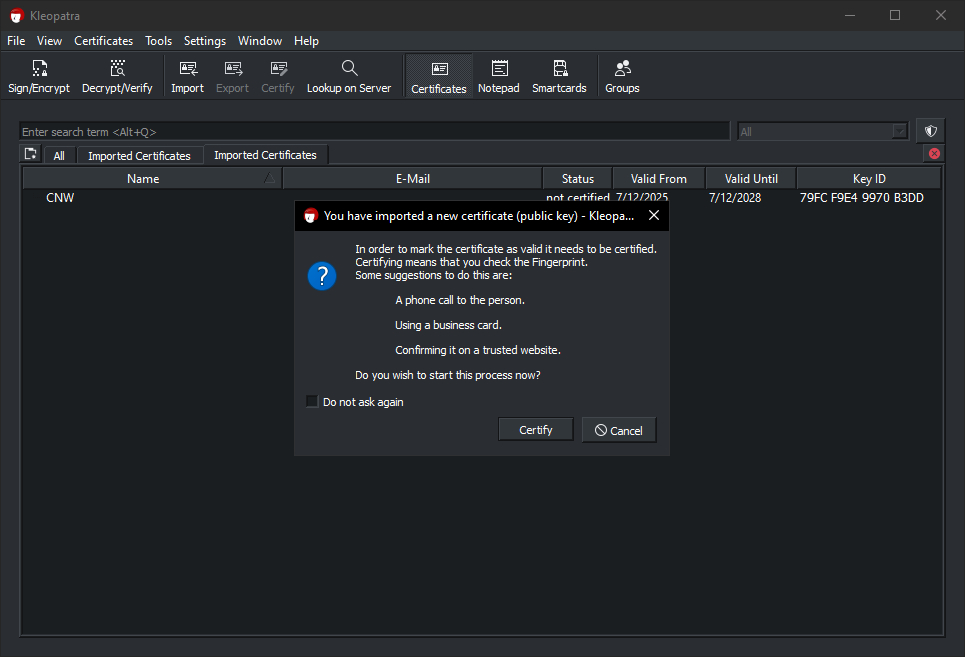Open the Notepad view

coord(499,76)
